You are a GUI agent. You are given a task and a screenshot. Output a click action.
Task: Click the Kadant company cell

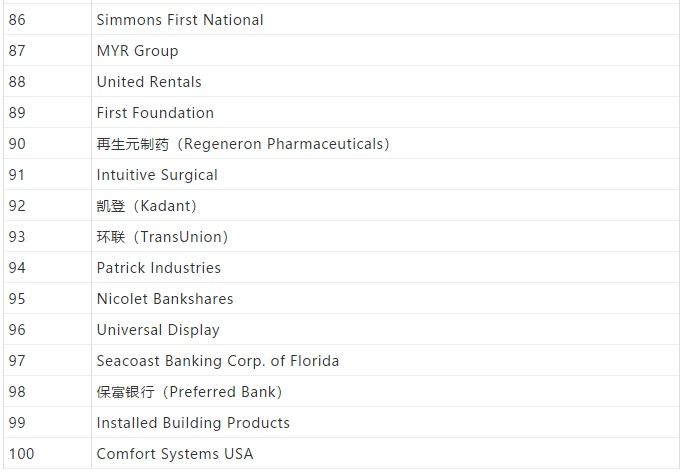(147, 206)
